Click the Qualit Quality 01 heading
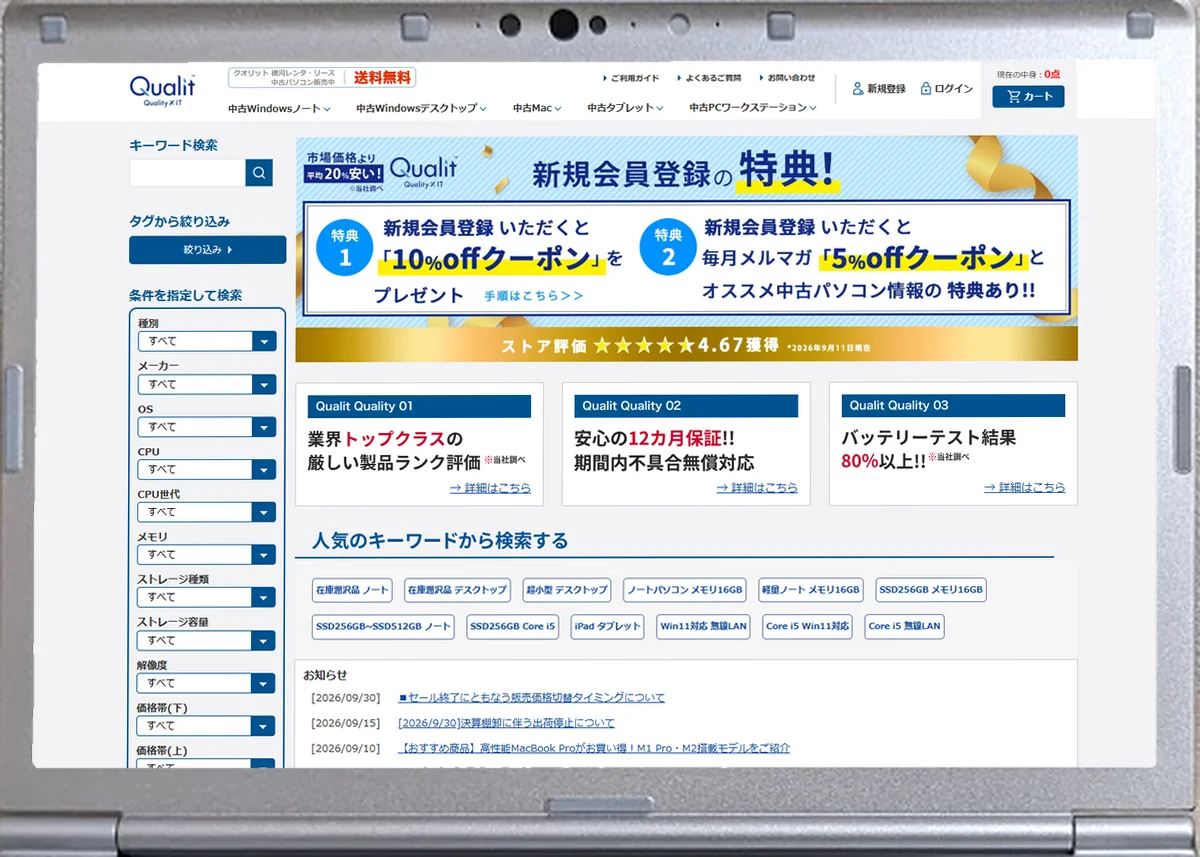The width and height of the screenshot is (1200, 857). pos(419,406)
